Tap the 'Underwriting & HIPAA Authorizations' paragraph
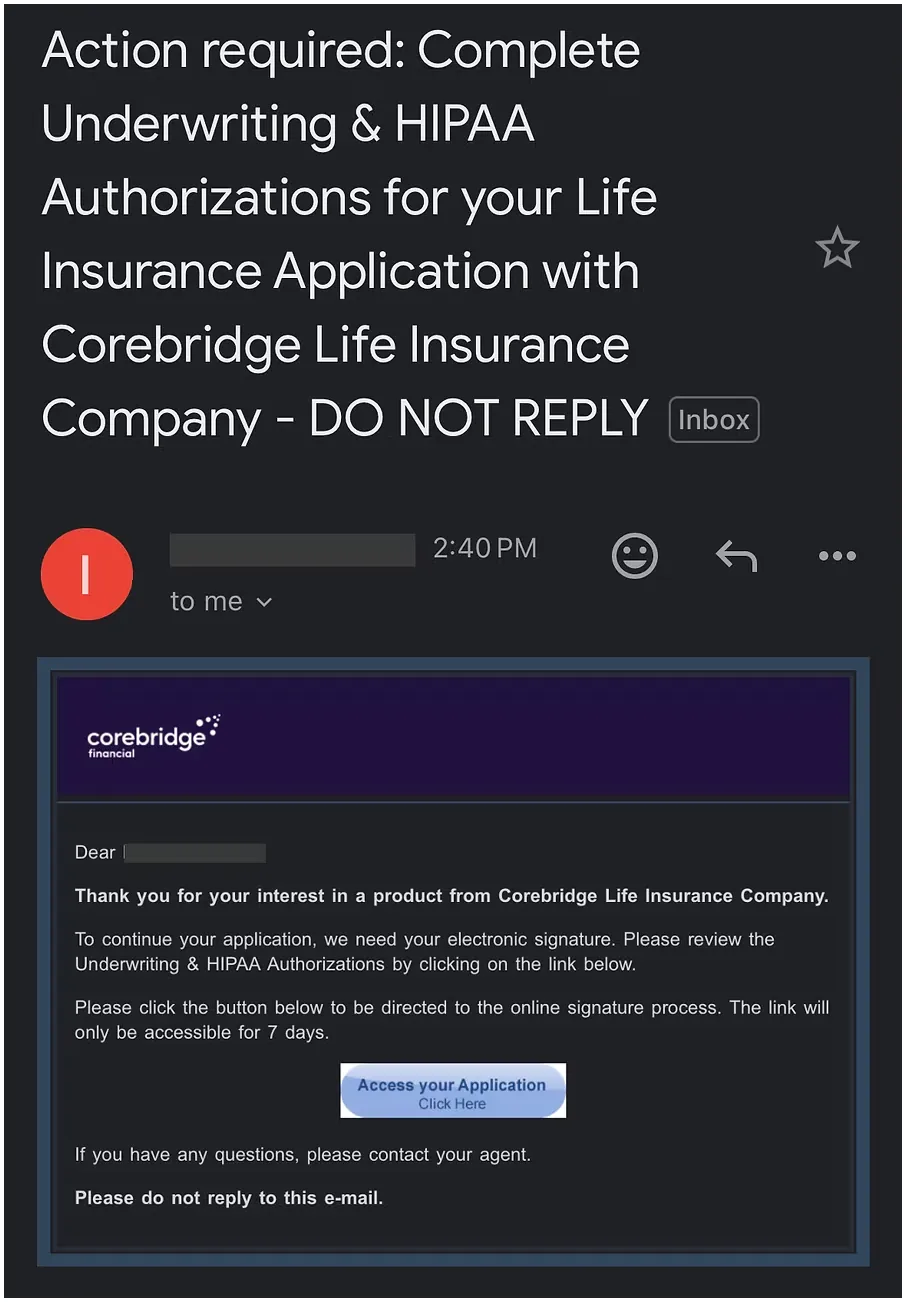 pyautogui.click(x=425, y=952)
